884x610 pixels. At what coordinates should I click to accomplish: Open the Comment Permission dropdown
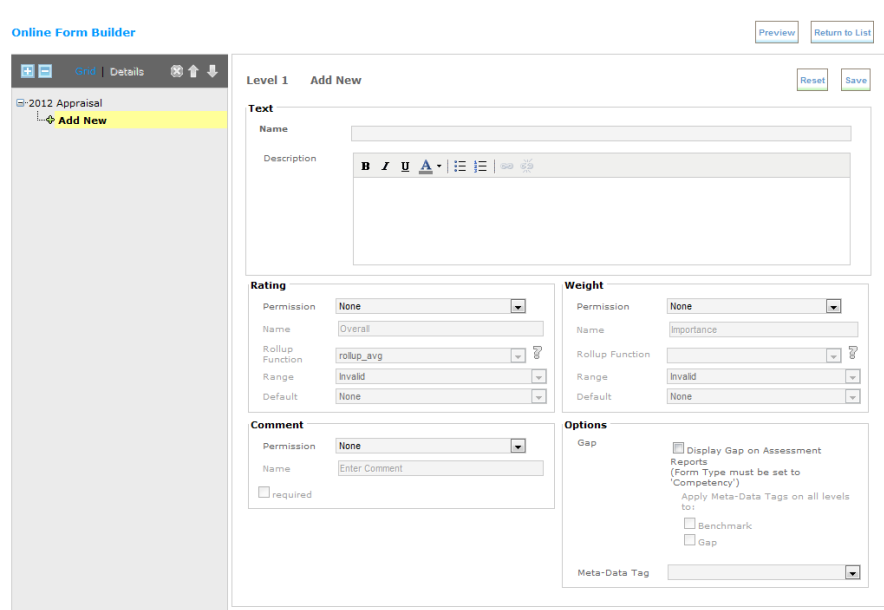[431, 446]
